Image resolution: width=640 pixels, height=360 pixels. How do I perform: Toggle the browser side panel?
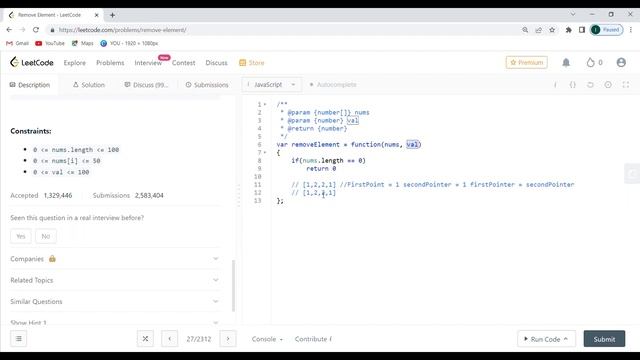click(582, 30)
